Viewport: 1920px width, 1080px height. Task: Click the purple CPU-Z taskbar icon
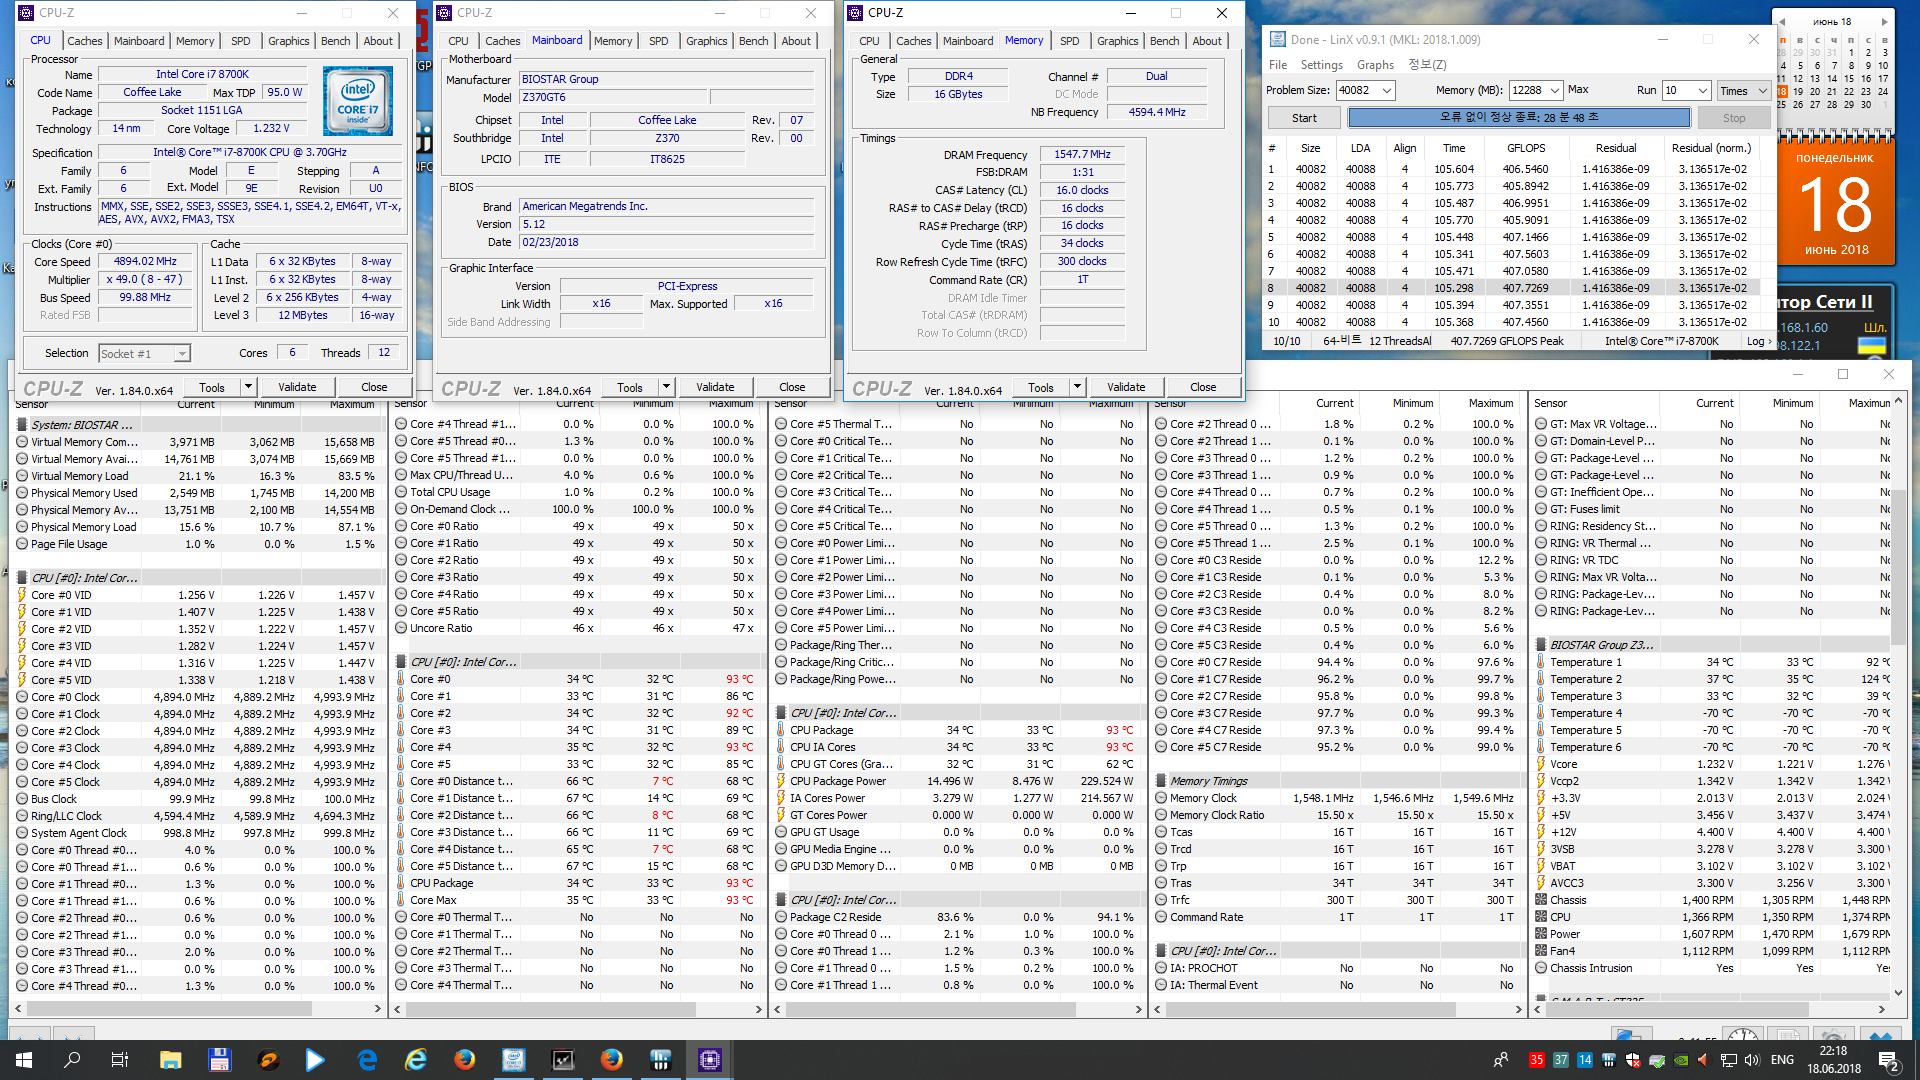709,1060
